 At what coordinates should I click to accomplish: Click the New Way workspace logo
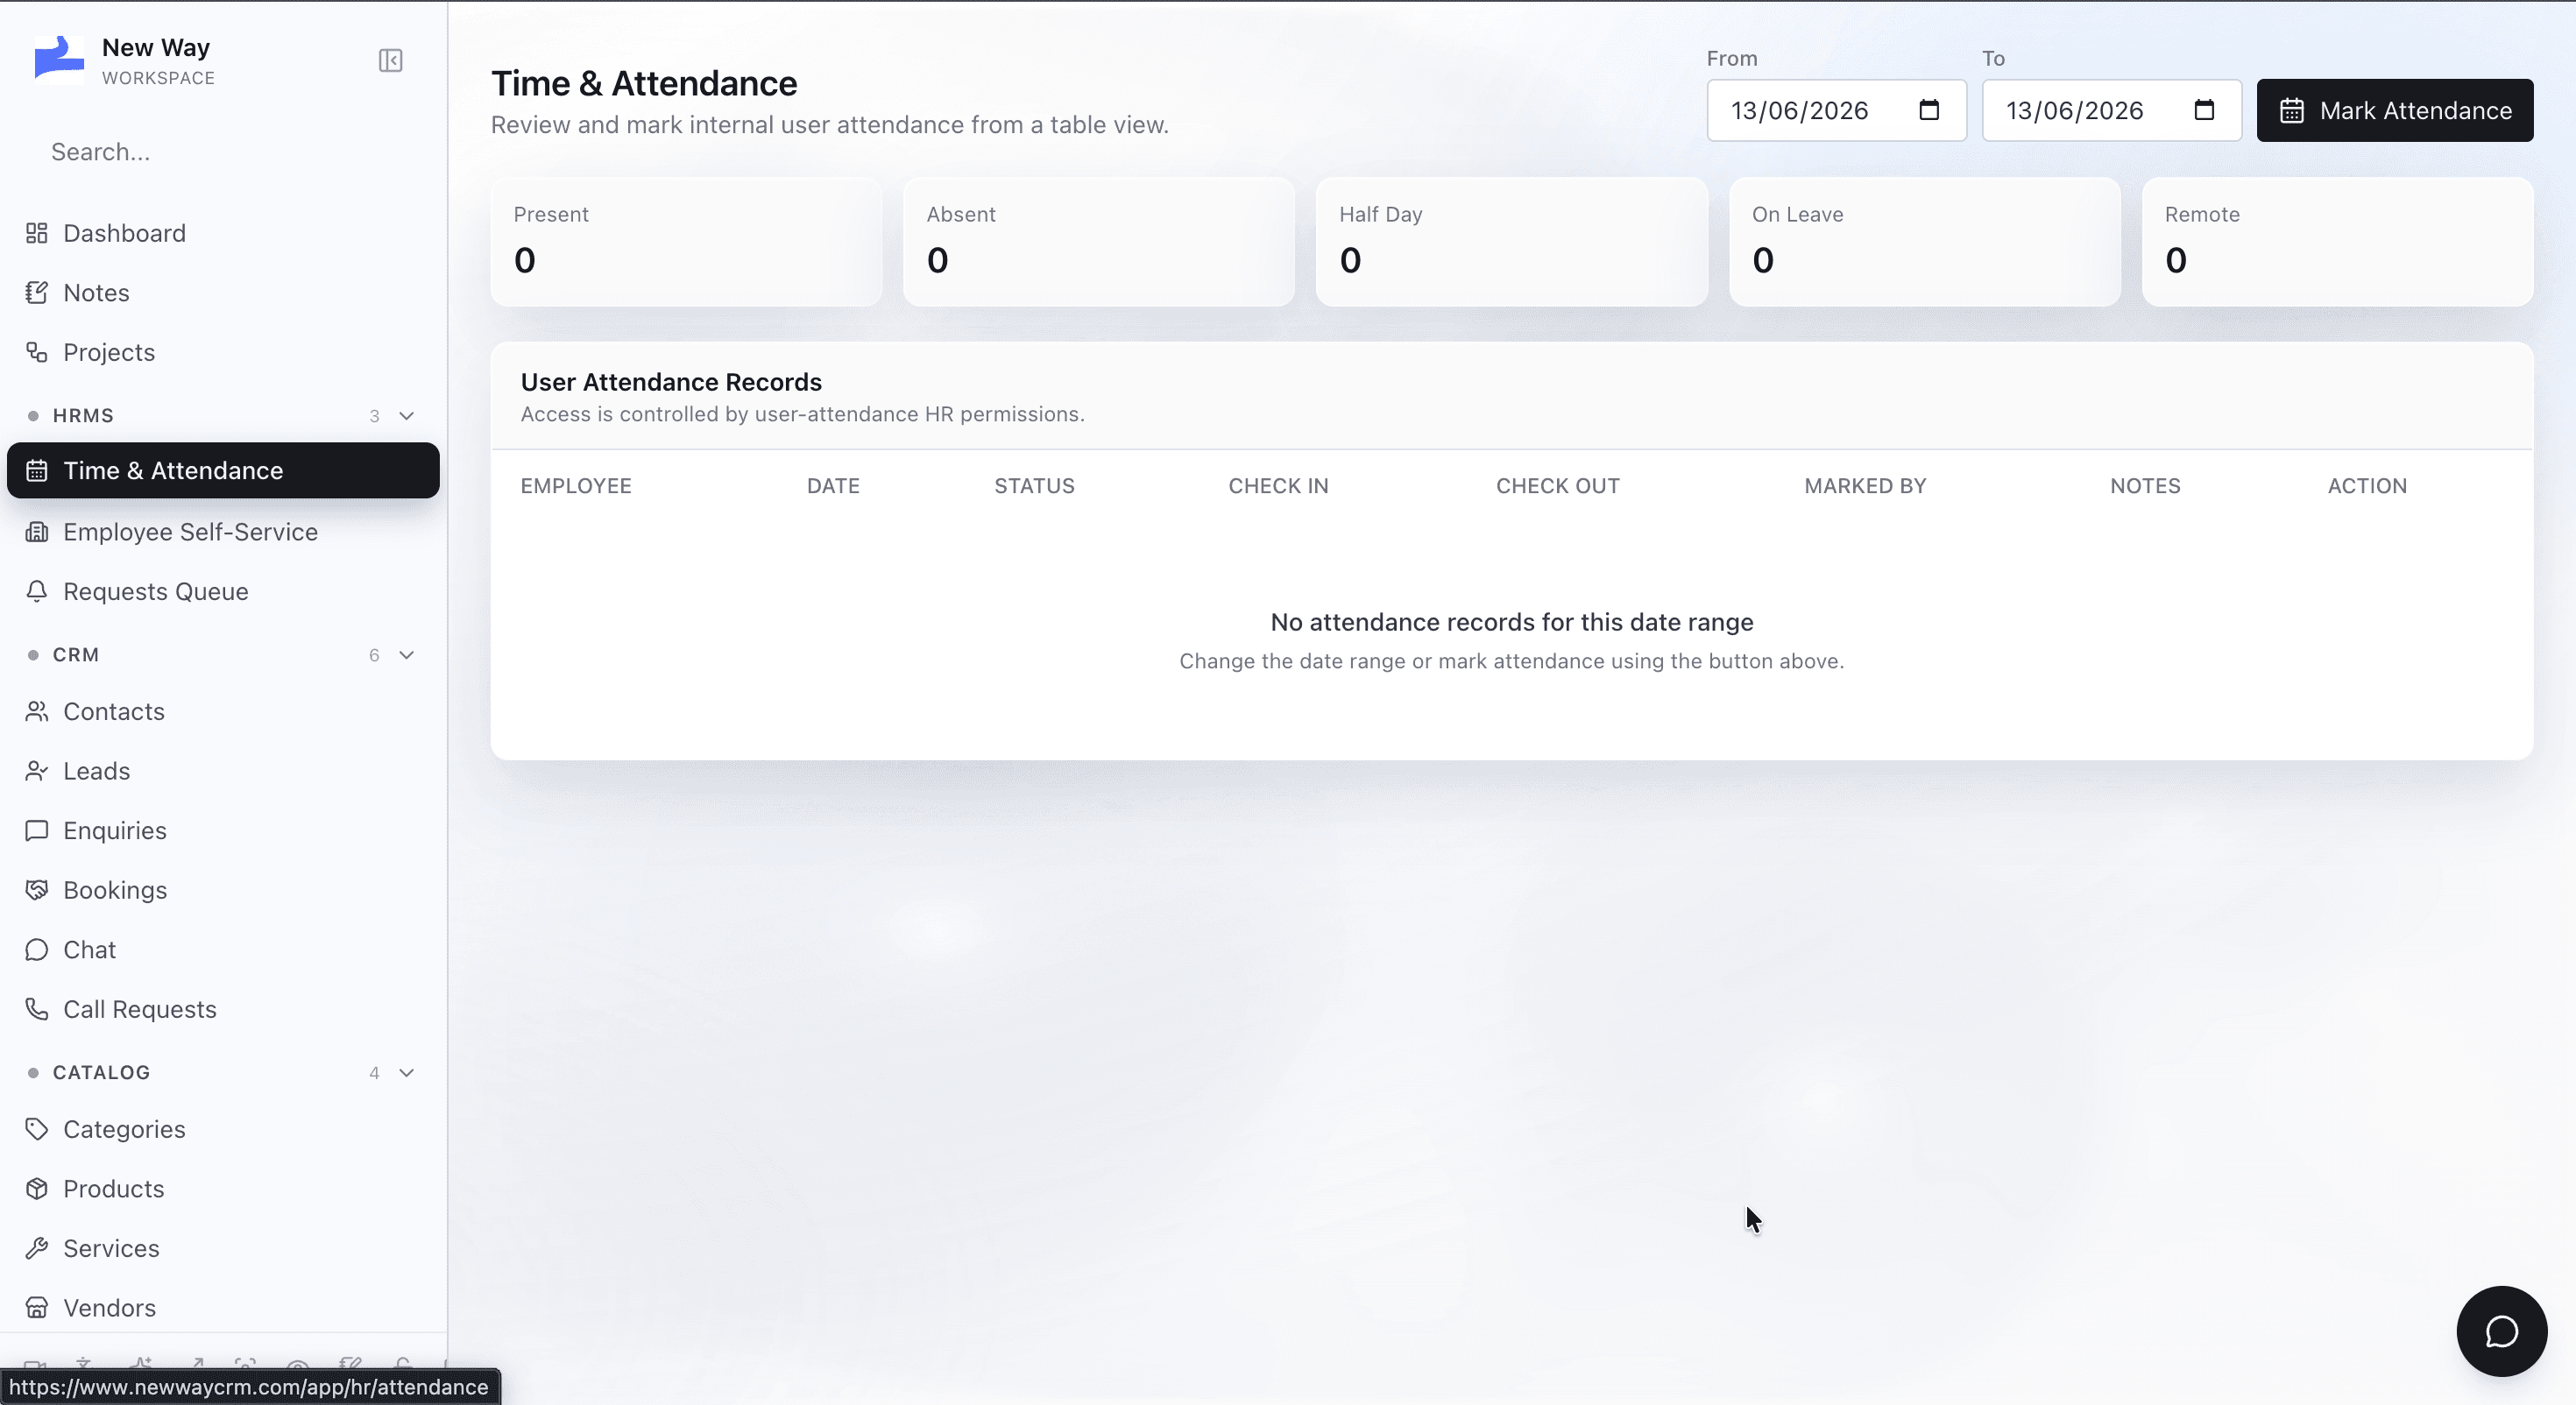[59, 58]
